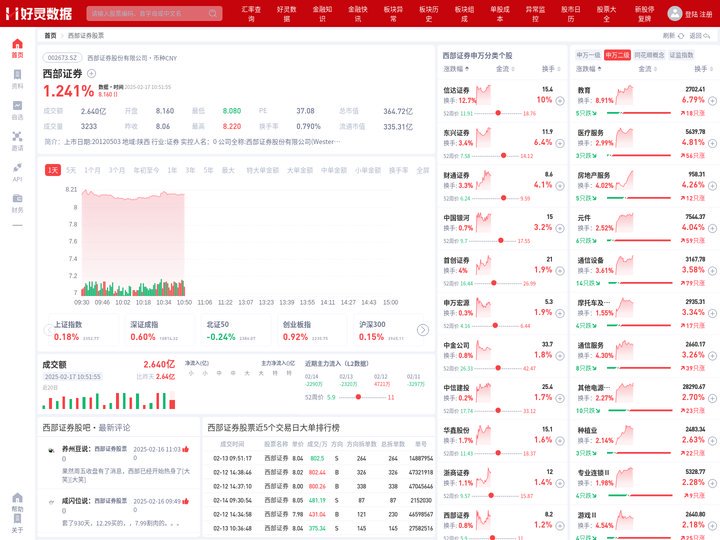Add 东兴证券 using its plus icon
Image resolution: width=720 pixels, height=540 pixels.
tap(560, 143)
